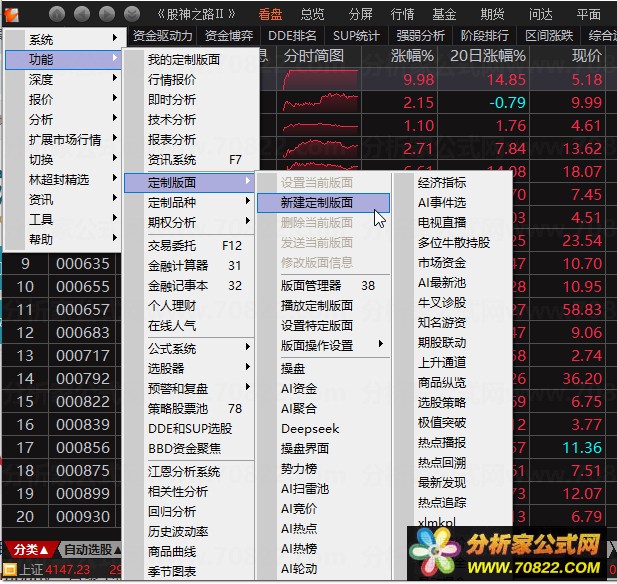617x584 pixels.
Task: Open 版面管理器 from the menu
Action: click(x=323, y=286)
